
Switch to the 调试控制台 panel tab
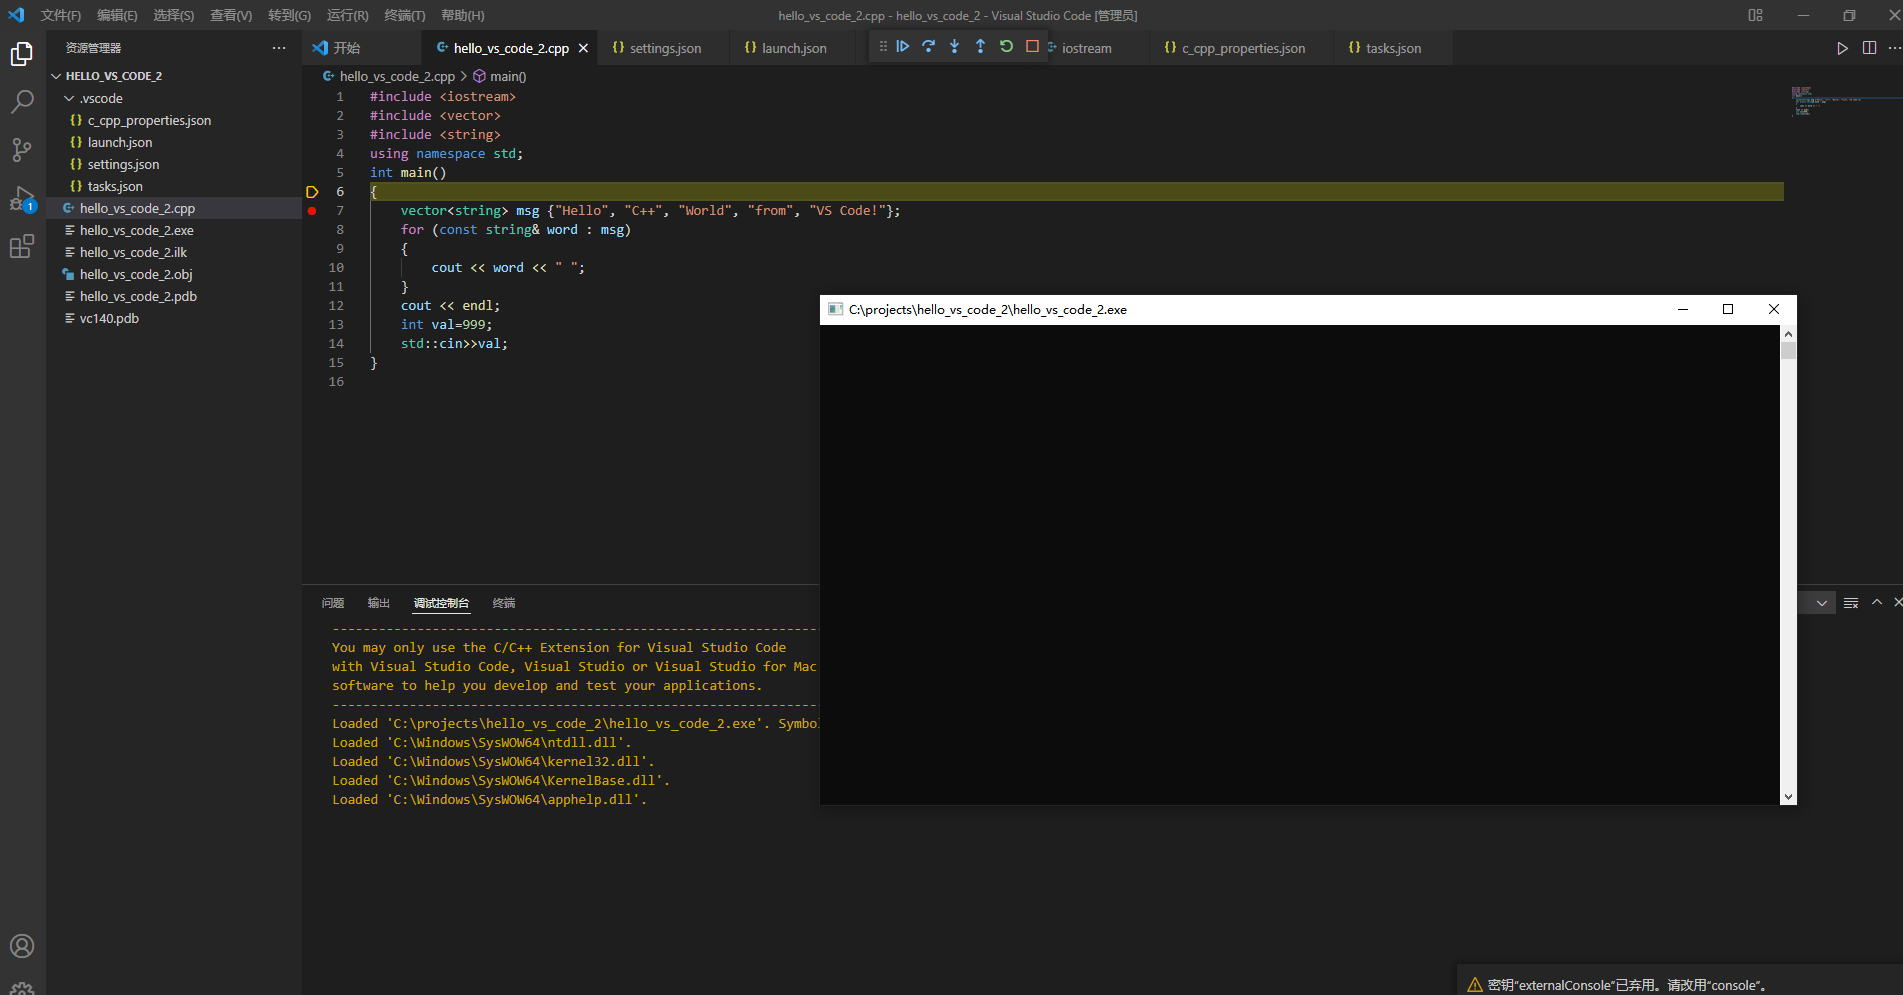tap(441, 603)
